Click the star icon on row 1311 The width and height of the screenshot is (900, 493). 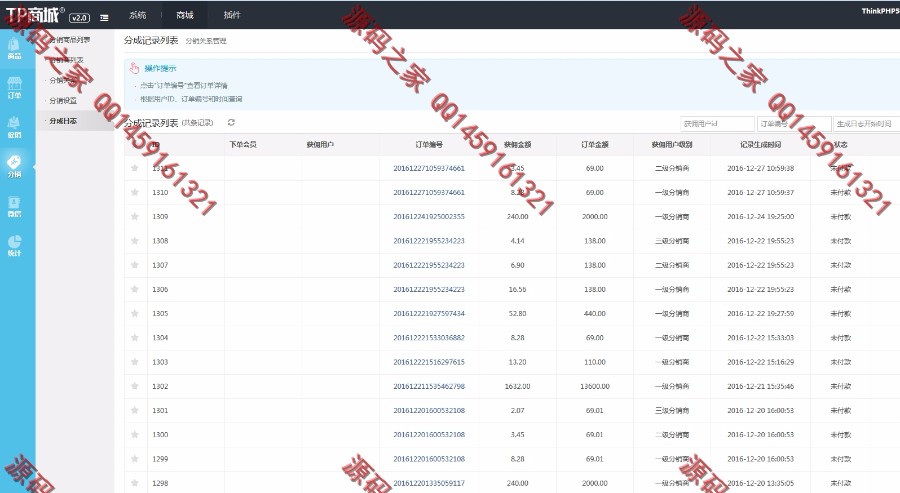tap(135, 168)
